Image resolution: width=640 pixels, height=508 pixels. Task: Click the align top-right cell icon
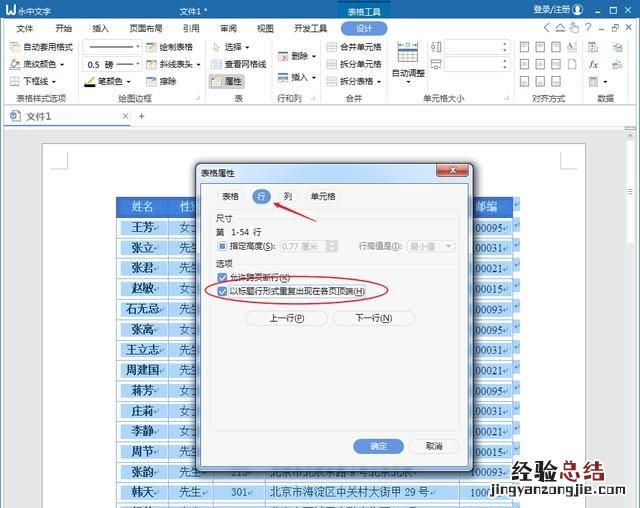[556, 47]
